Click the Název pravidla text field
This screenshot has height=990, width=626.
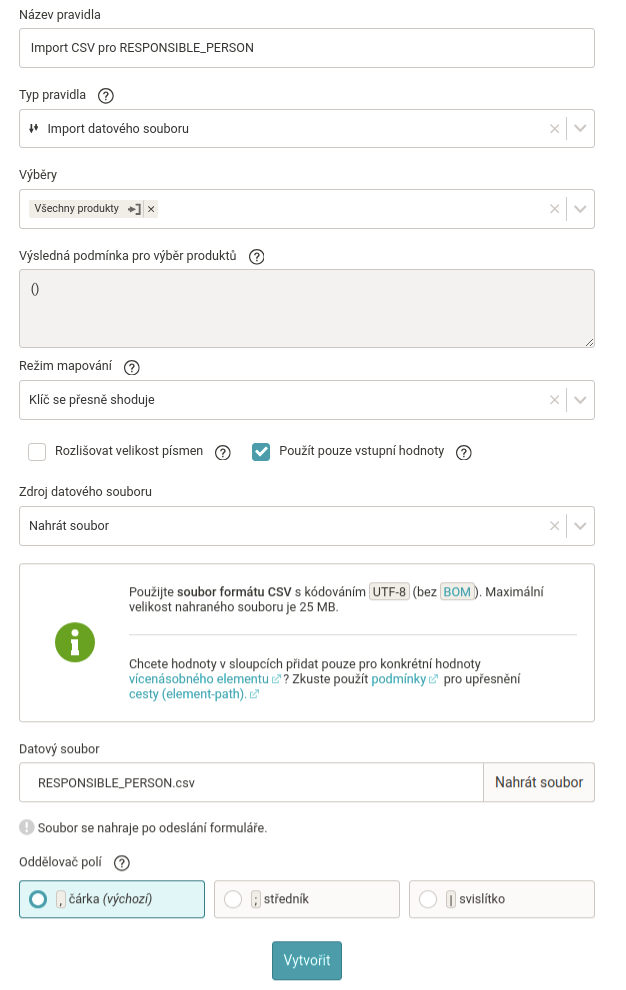click(x=306, y=47)
